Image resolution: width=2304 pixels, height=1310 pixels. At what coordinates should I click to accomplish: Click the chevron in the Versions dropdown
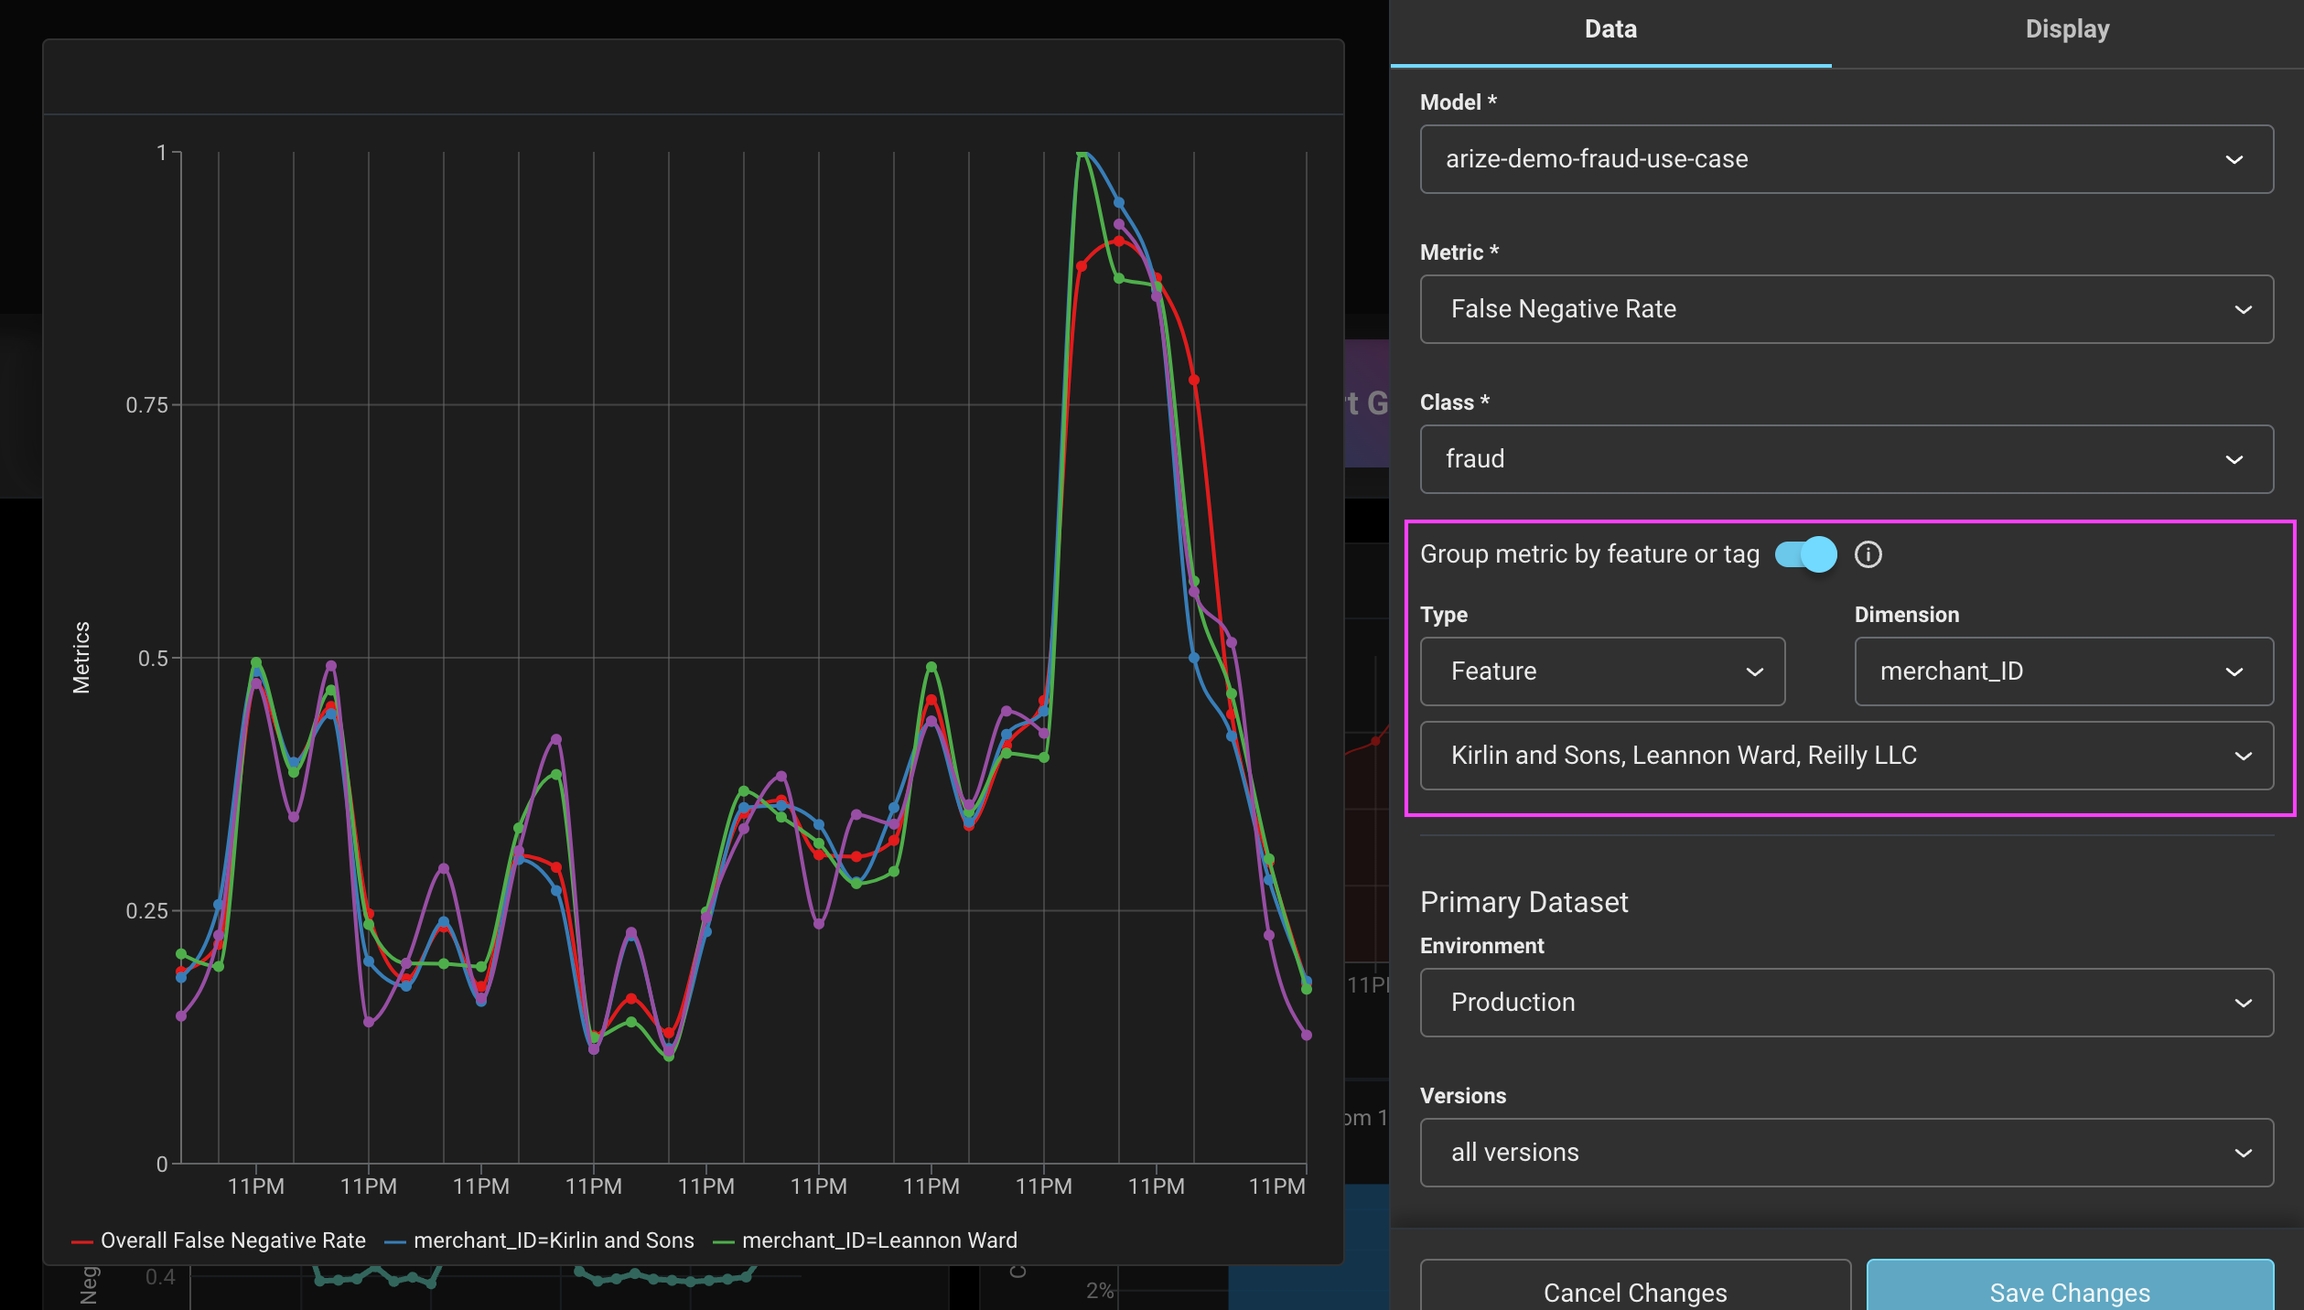[x=2242, y=1153]
